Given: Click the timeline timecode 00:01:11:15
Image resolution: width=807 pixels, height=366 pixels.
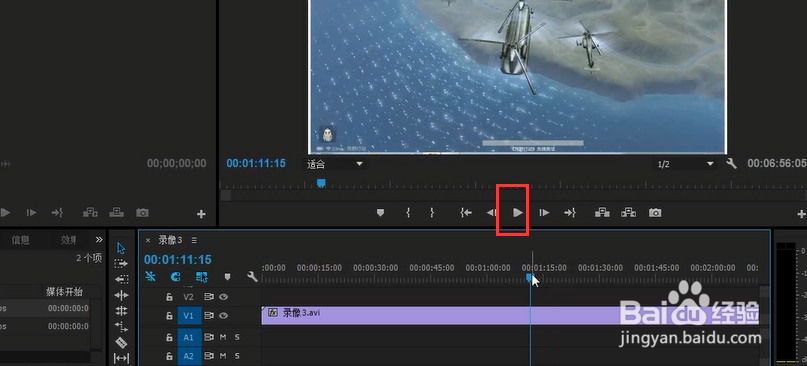Looking at the screenshot, I should (x=178, y=260).
